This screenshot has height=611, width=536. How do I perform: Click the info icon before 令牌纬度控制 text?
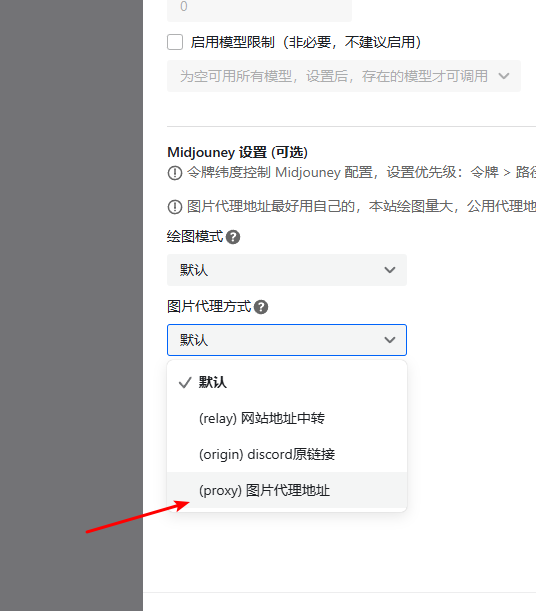coord(175,173)
